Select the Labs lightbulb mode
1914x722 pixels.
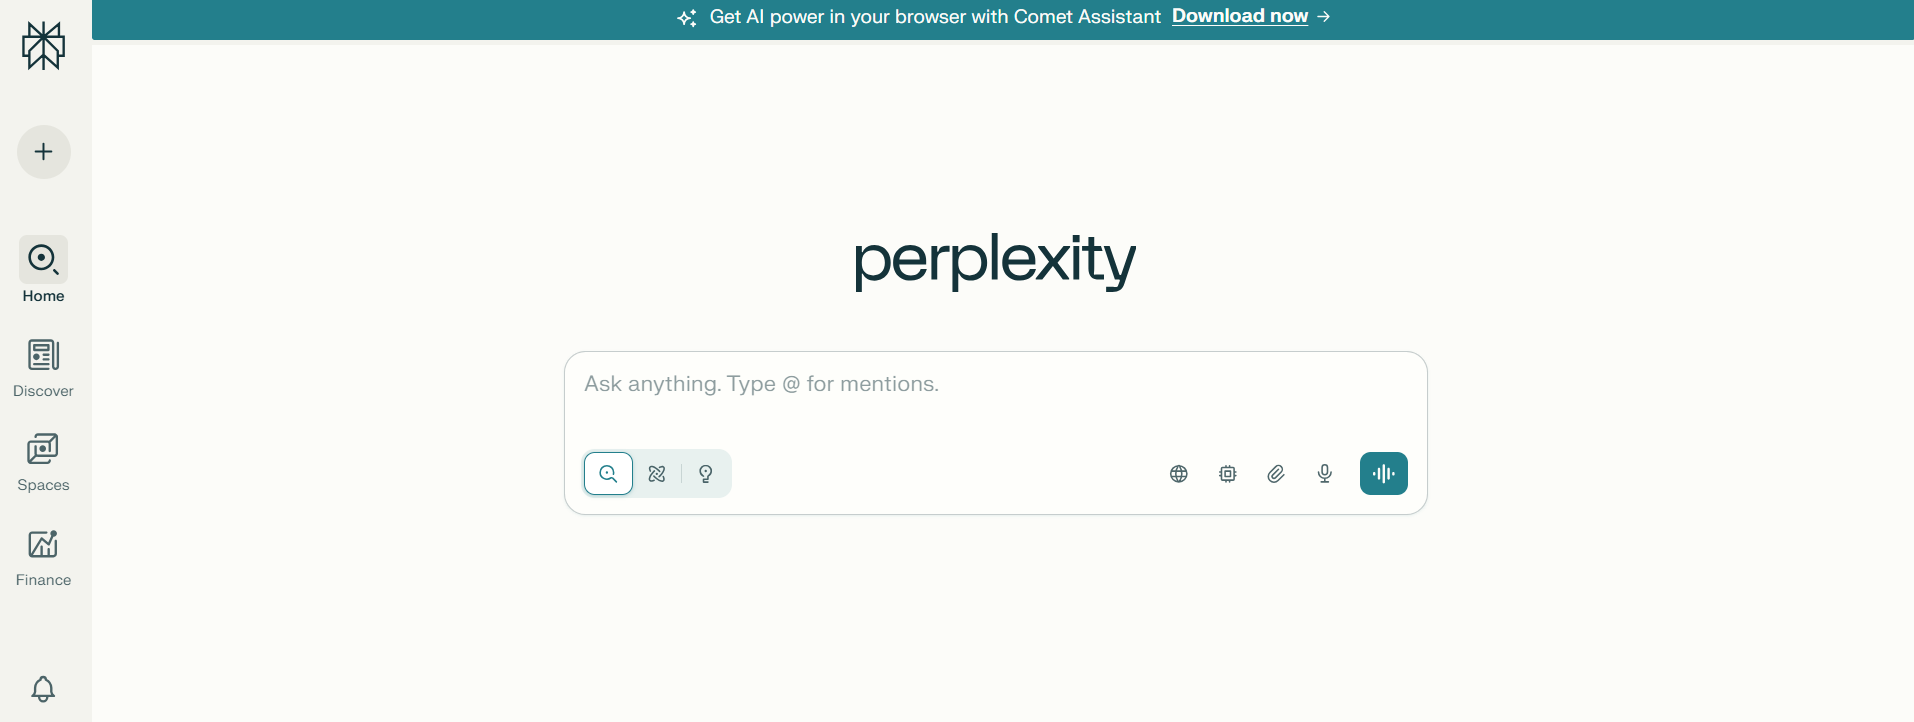[x=705, y=473]
